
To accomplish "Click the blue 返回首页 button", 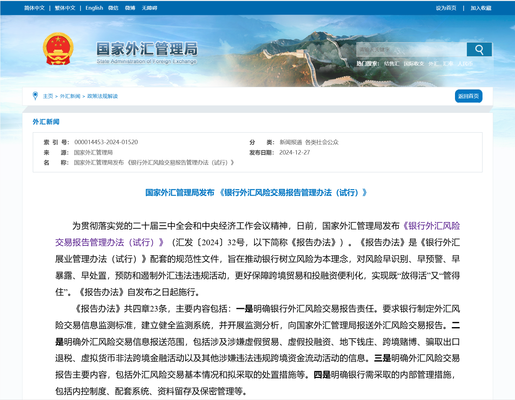I will point(468,96).
